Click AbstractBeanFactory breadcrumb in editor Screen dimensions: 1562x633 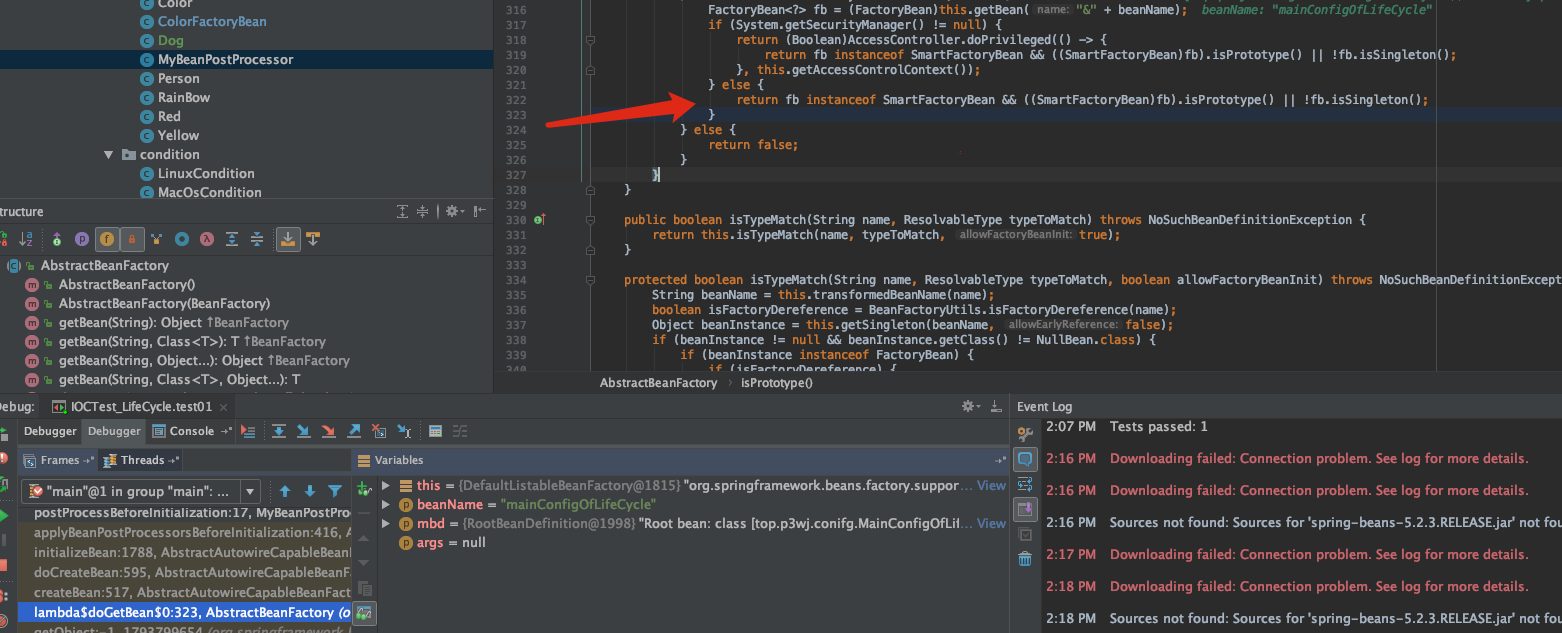coord(658,383)
